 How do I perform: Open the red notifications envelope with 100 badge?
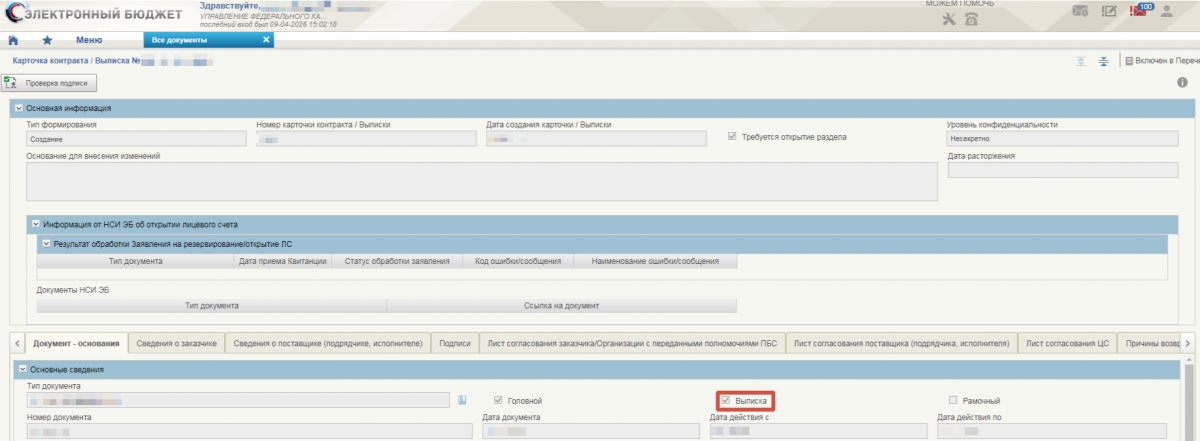tap(1140, 10)
